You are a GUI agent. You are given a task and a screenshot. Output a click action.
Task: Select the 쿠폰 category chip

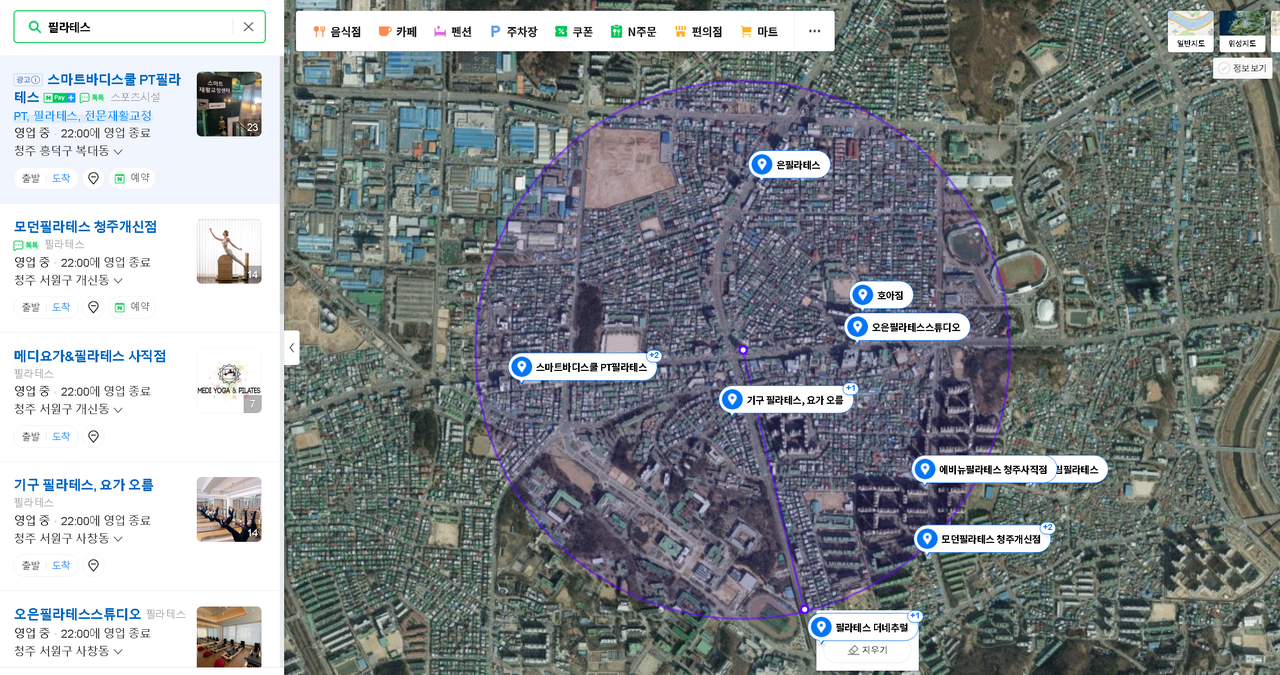pyautogui.click(x=574, y=32)
